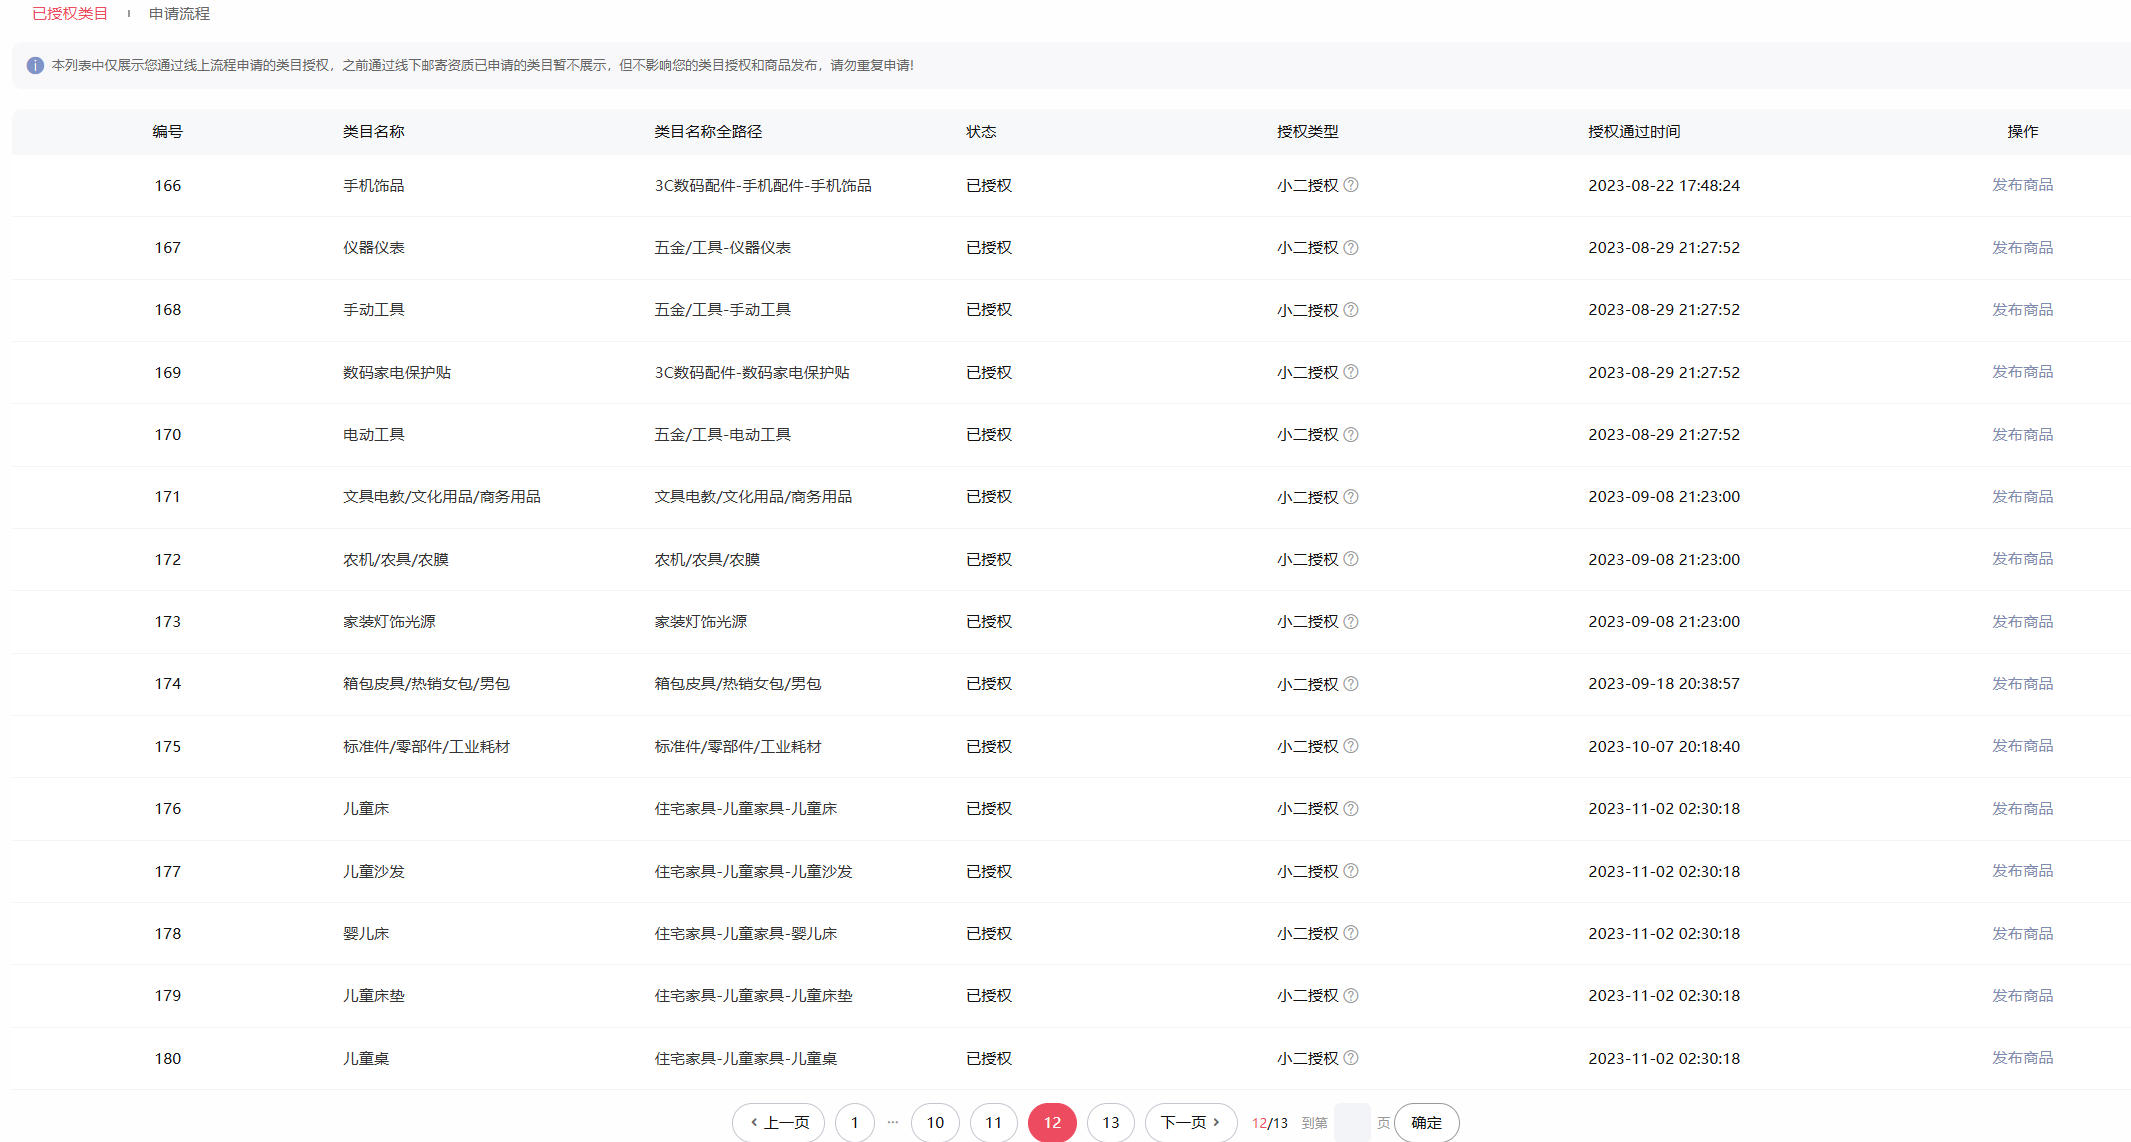Select the 已授权类目 tab
This screenshot has width=2131, height=1142.
tap(70, 14)
